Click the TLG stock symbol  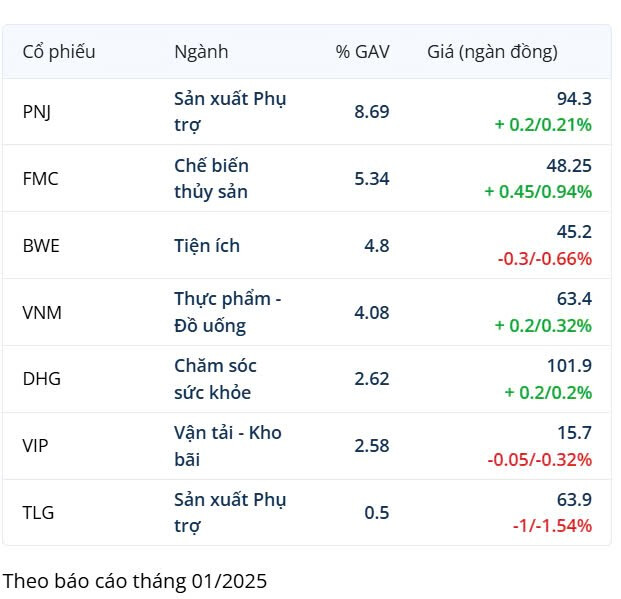[38, 513]
